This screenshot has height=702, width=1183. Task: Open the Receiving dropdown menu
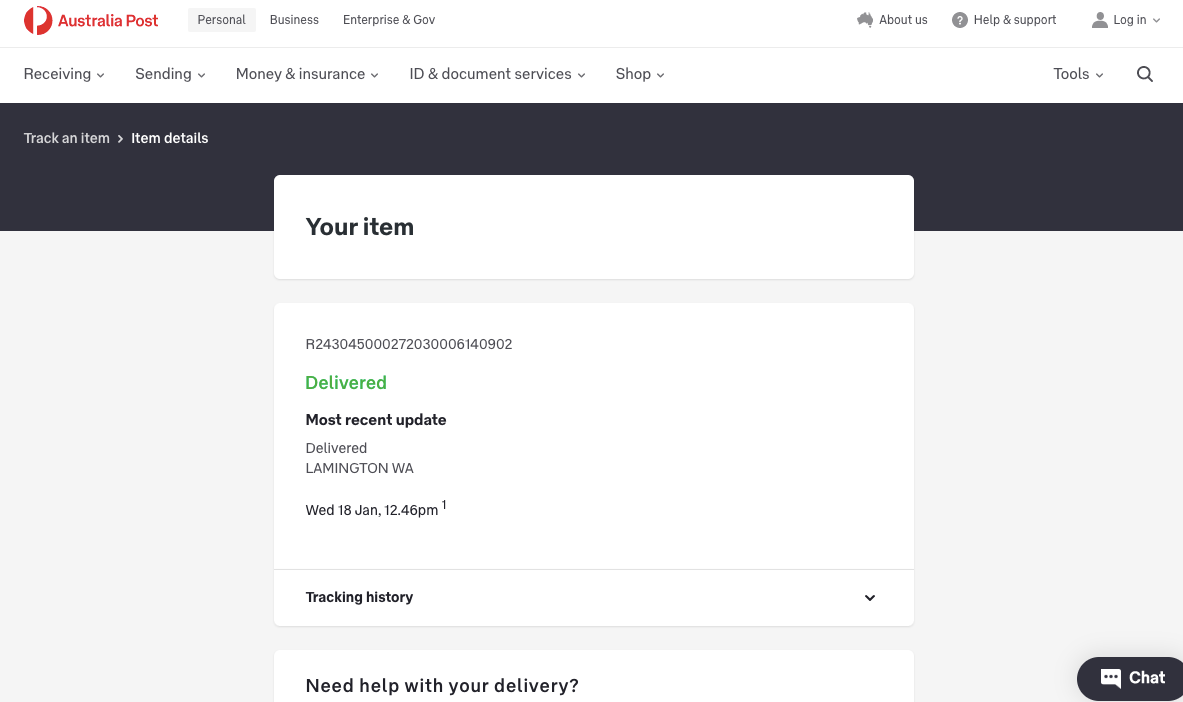(64, 74)
